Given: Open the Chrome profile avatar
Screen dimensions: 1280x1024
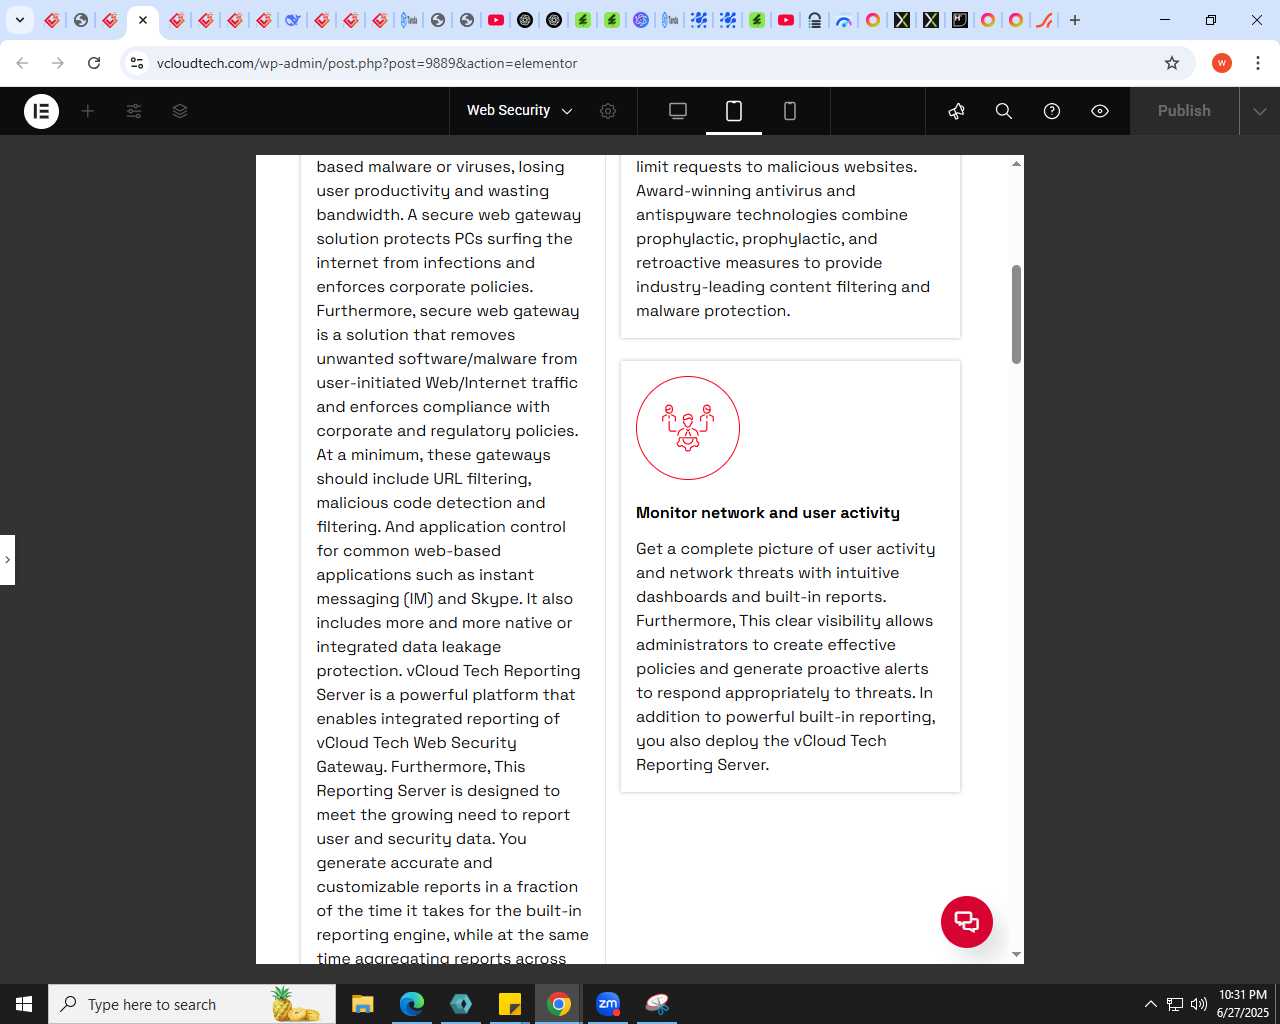Looking at the screenshot, I should 1222,63.
